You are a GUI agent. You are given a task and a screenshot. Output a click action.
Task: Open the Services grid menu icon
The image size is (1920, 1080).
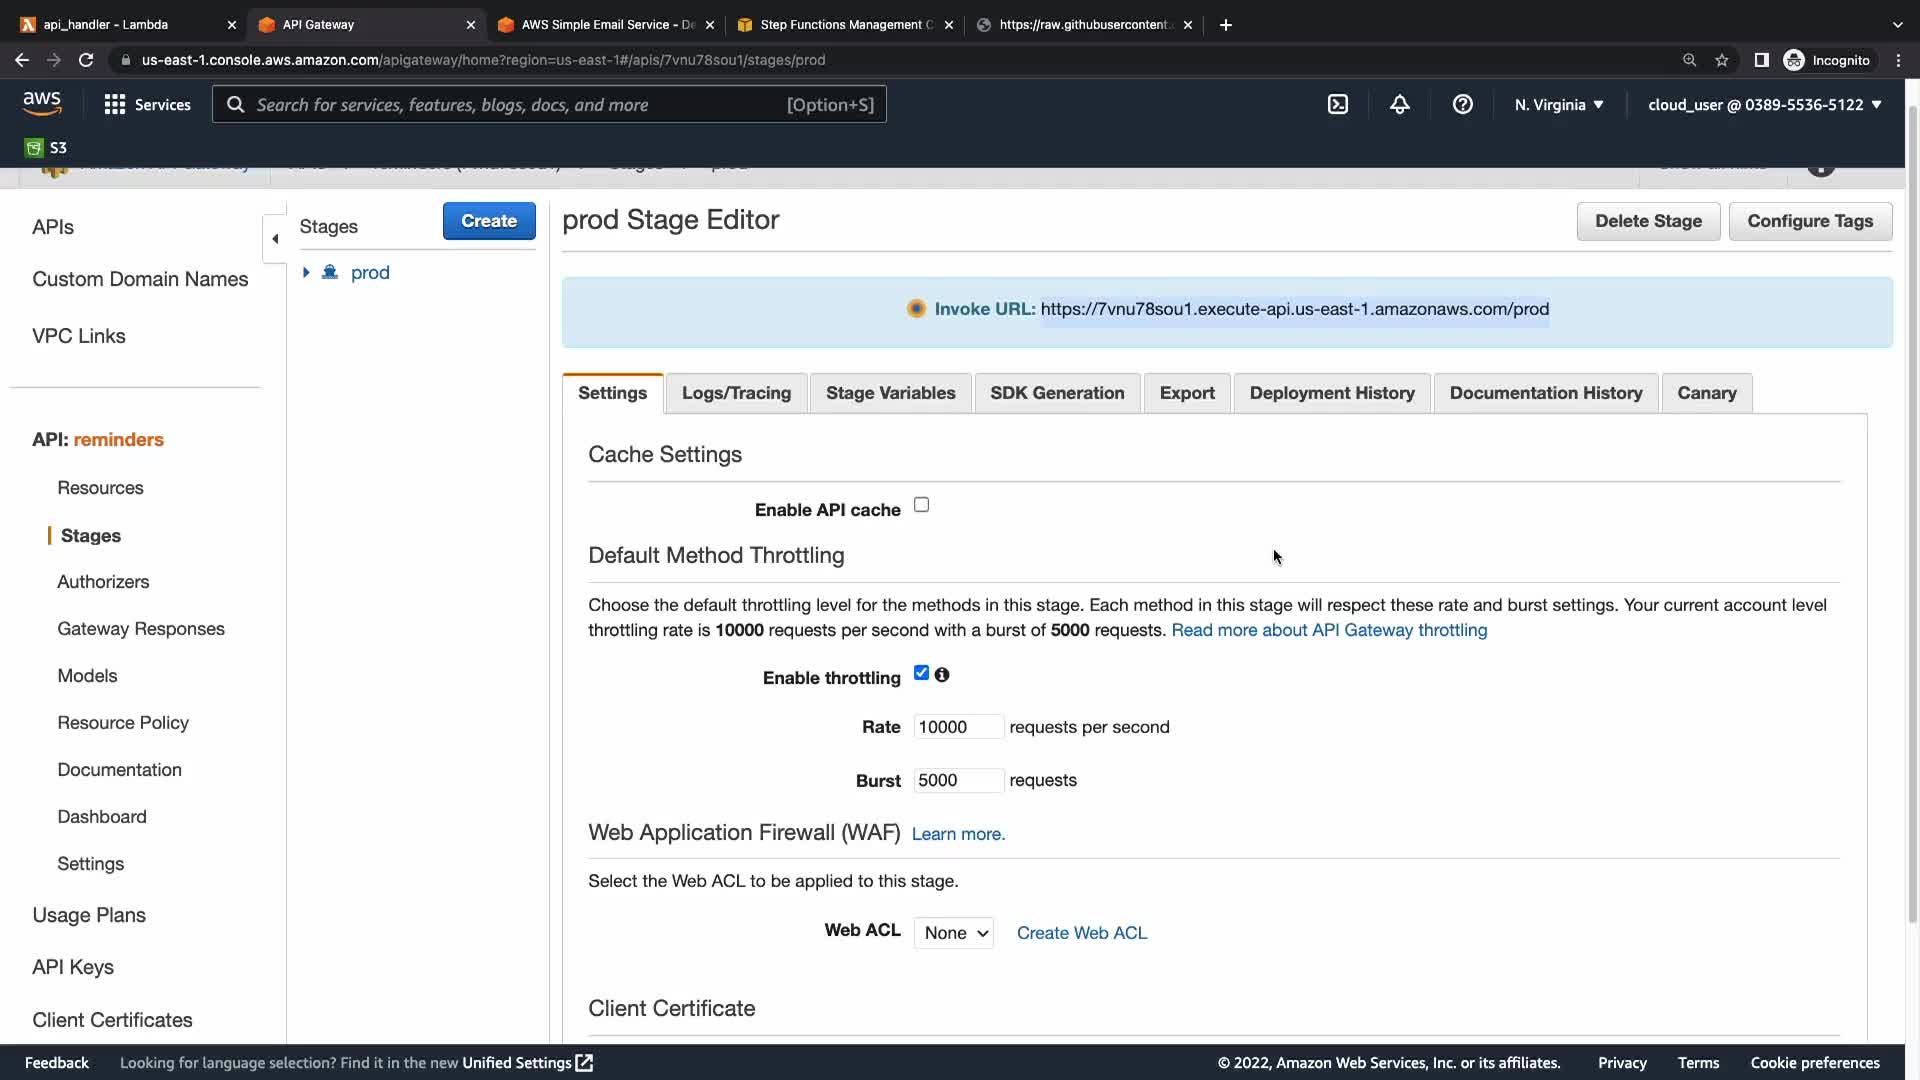[115, 104]
